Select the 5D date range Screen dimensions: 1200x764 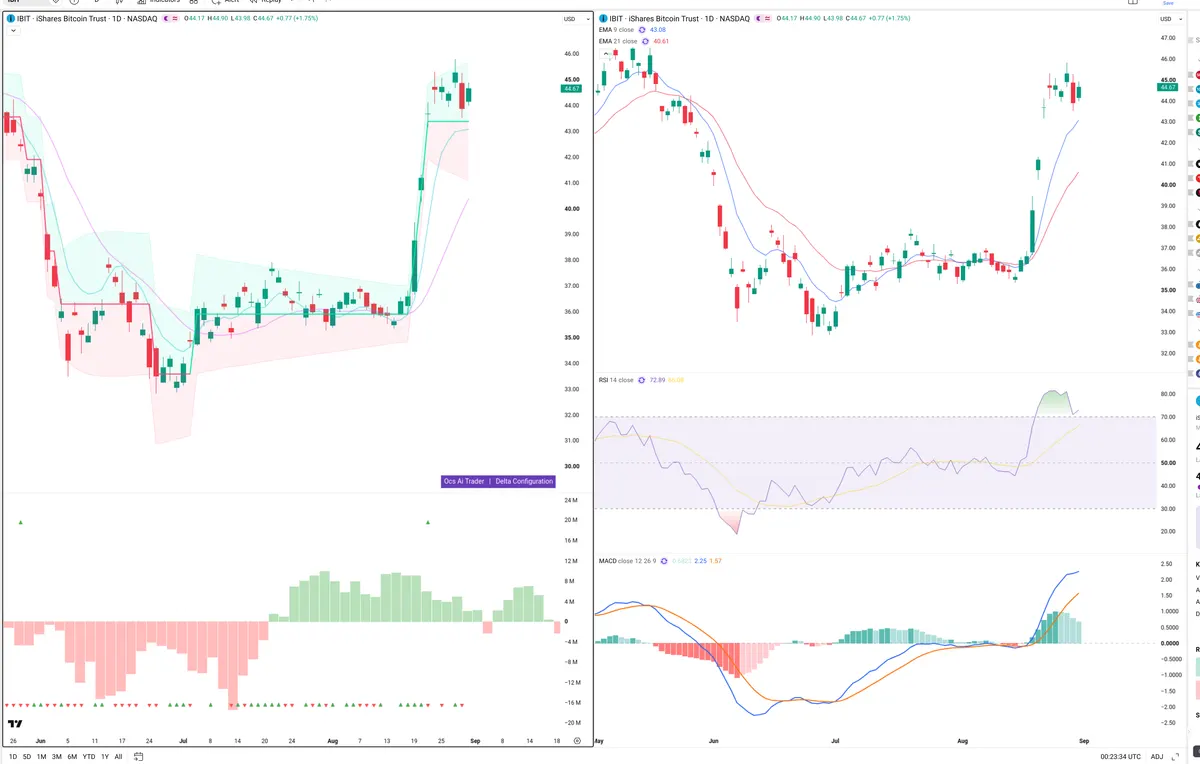pos(27,757)
